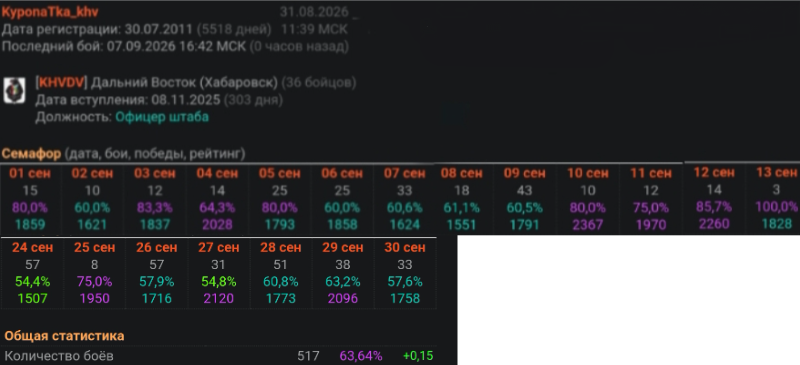Select win rate 54,8% under 27 сен
800x365 pixels.
pyautogui.click(x=218, y=282)
